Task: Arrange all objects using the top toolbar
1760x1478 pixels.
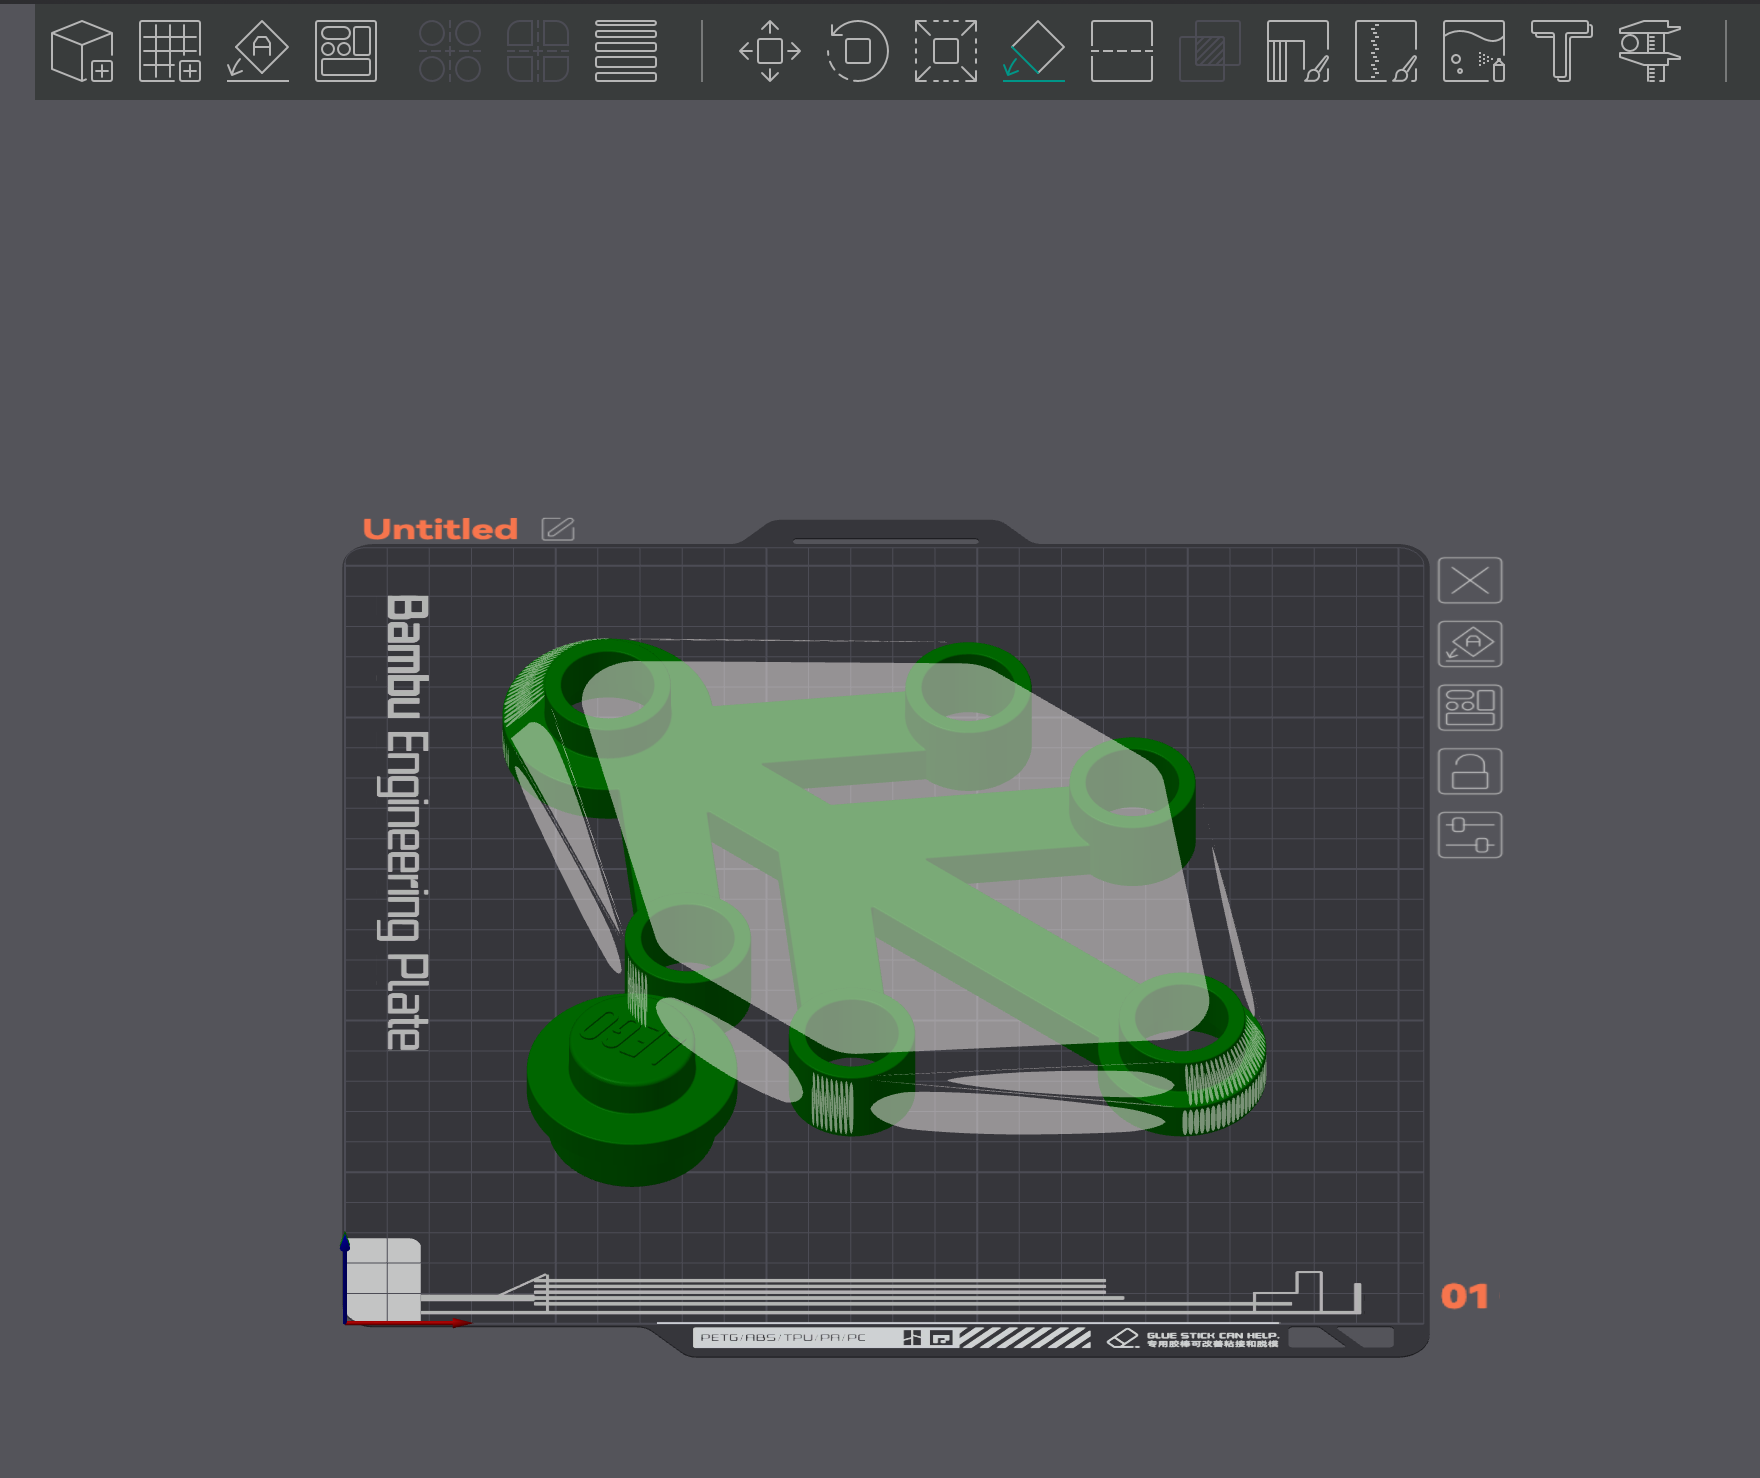Action: tap(346, 51)
